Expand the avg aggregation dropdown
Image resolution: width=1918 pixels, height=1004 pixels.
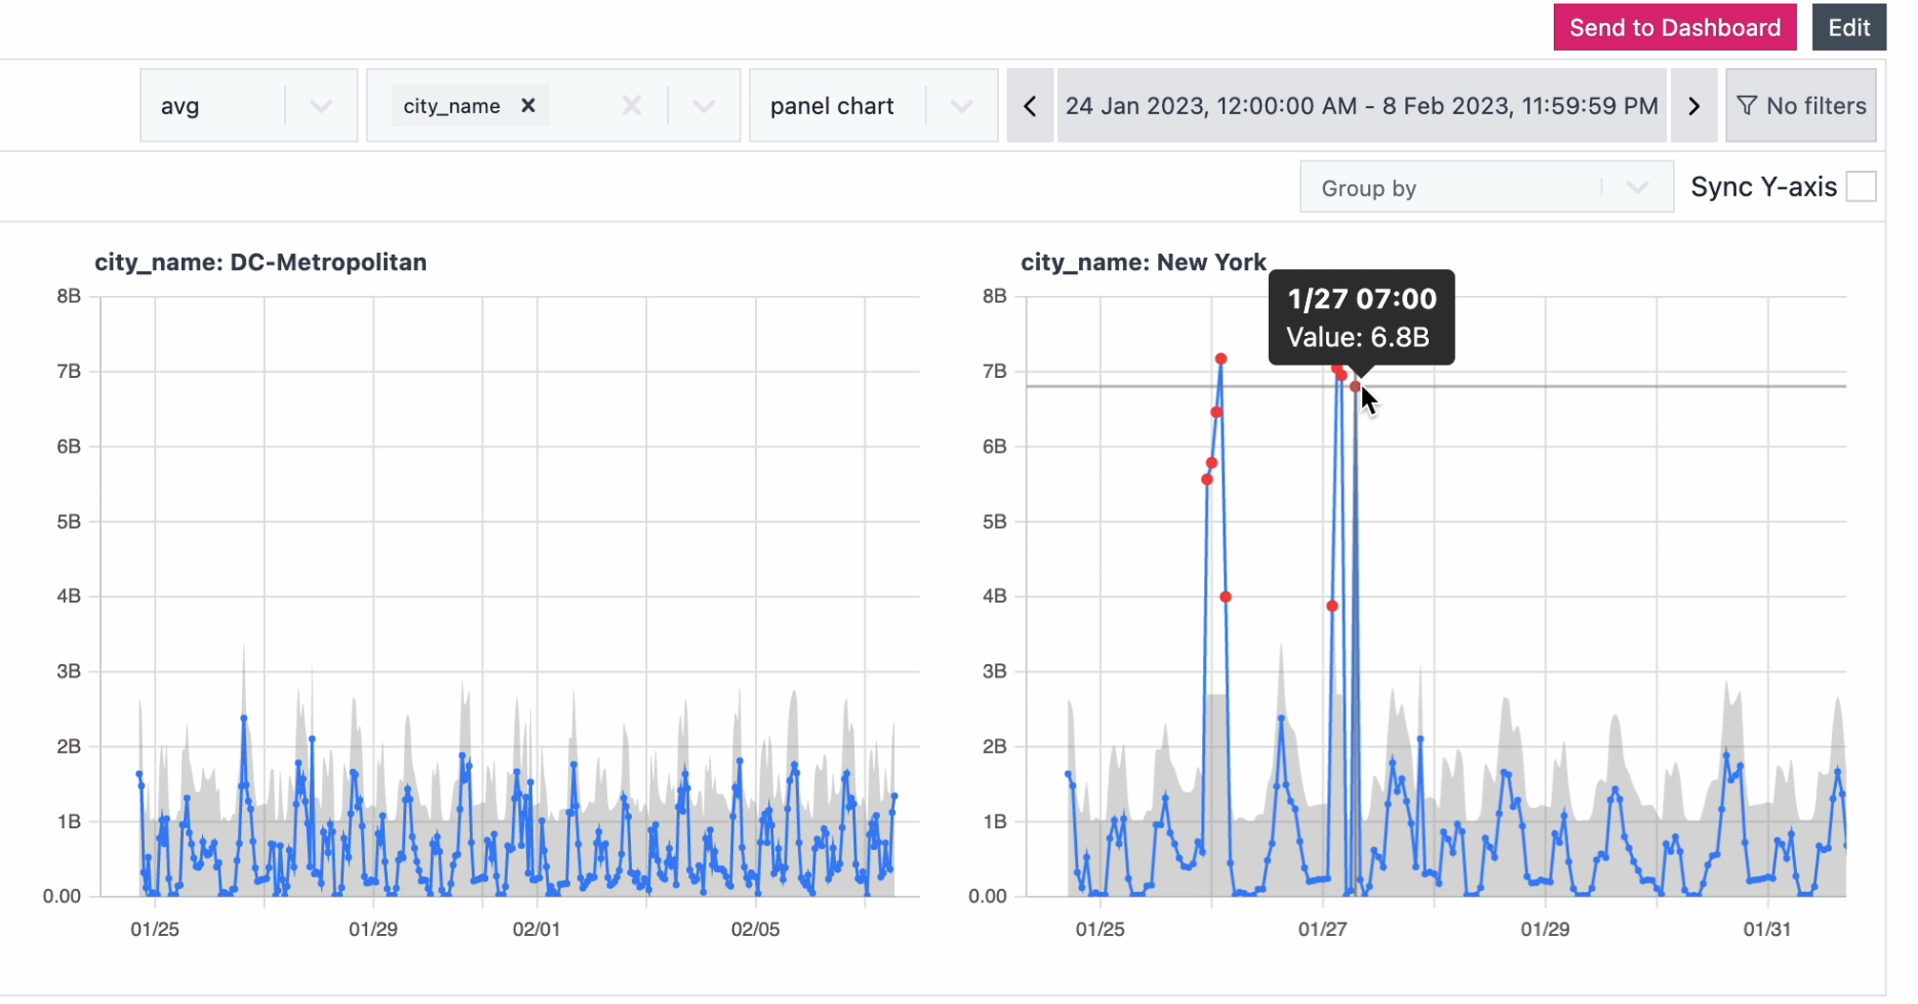320,106
